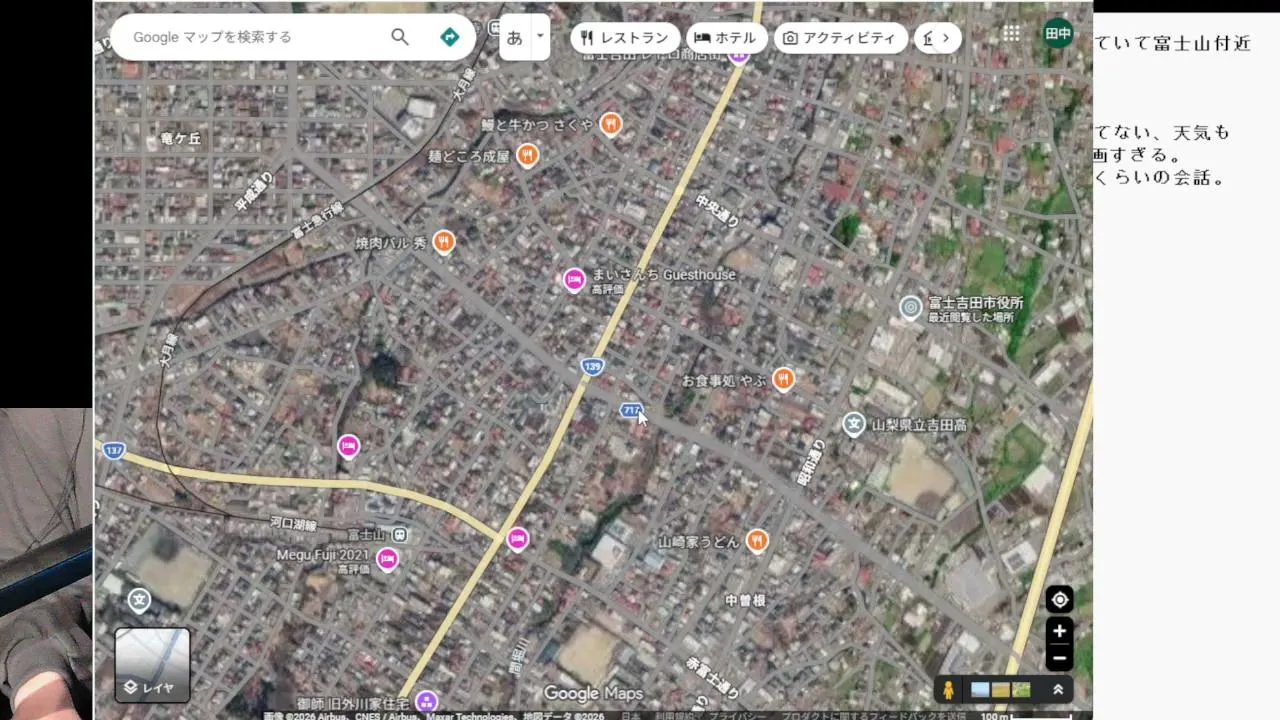Click the 山崎家うどん label text
The height and width of the screenshot is (720, 1280).
[699, 542]
